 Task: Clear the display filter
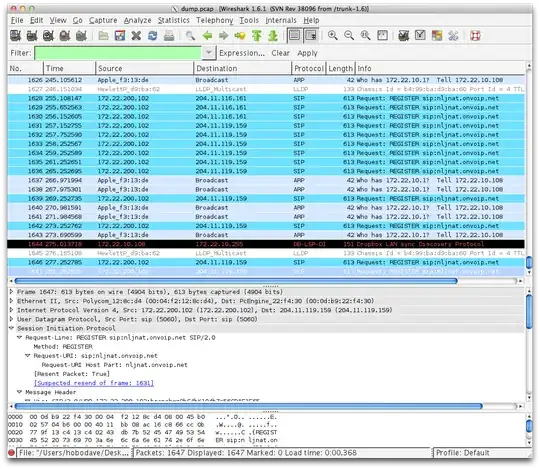click(x=280, y=53)
